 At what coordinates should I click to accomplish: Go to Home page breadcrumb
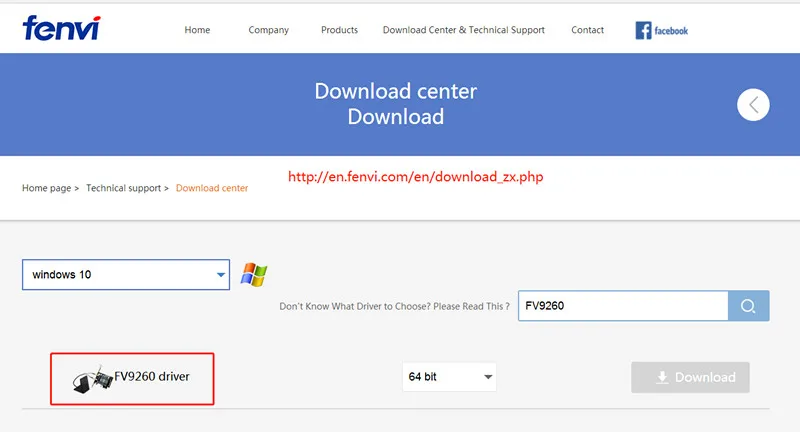(46, 188)
